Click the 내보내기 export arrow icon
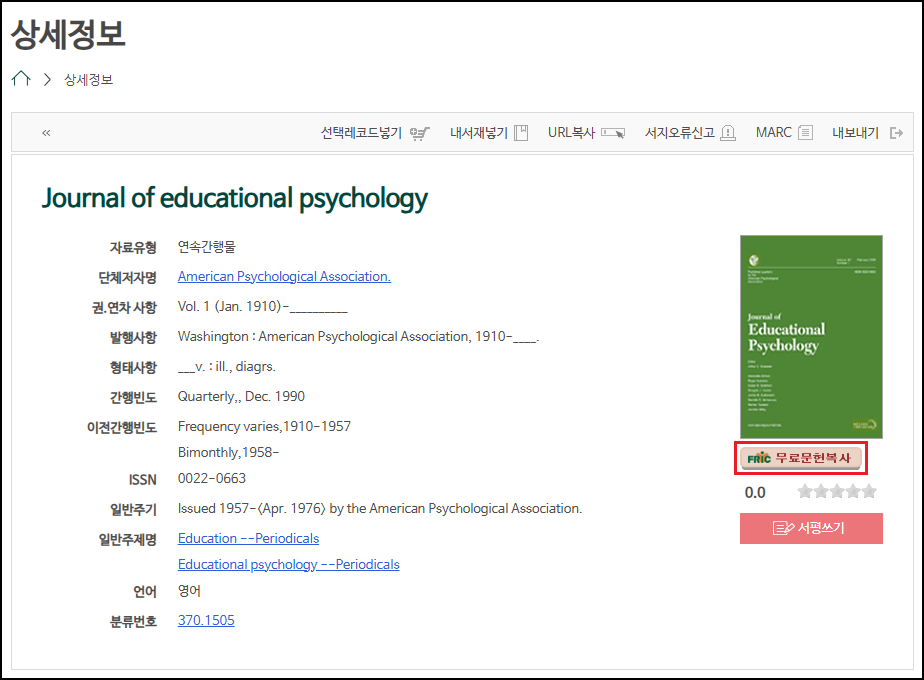 click(x=896, y=133)
